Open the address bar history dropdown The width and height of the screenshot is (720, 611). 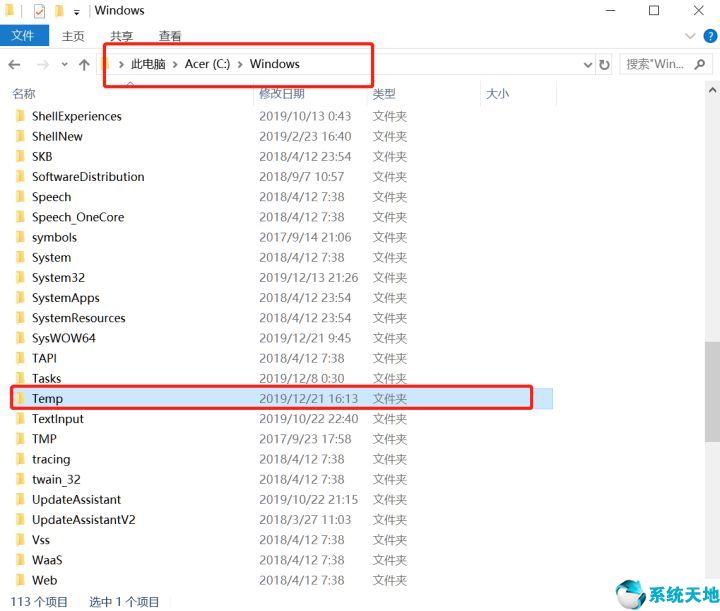(x=588, y=65)
